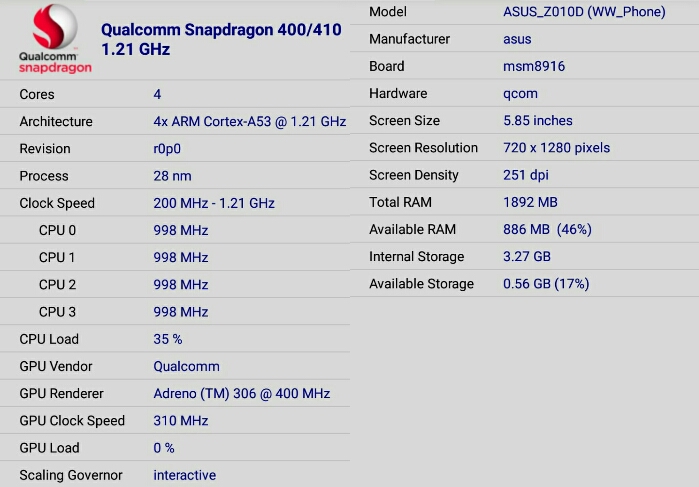Click the Available Storage value 0.56 GB (17%)
699x487 pixels.
[546, 284]
